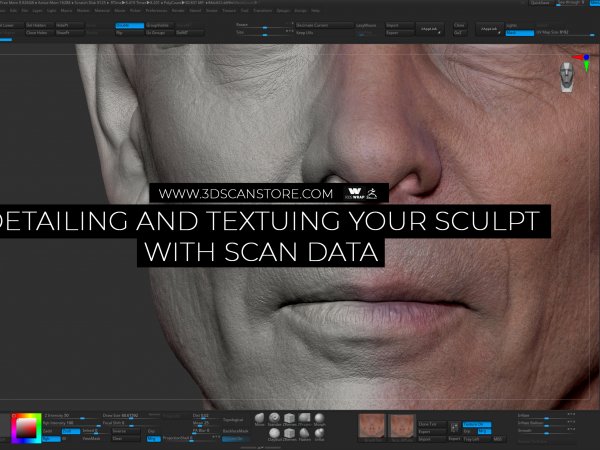The image size is (600, 450).
Task: Open the Render menu
Action: [178, 11]
